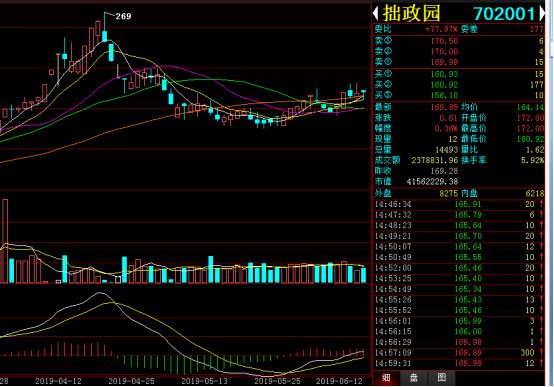Screen dimensions: 554x387
Task: Click the 拙政园 stock name
Action: click(x=412, y=13)
